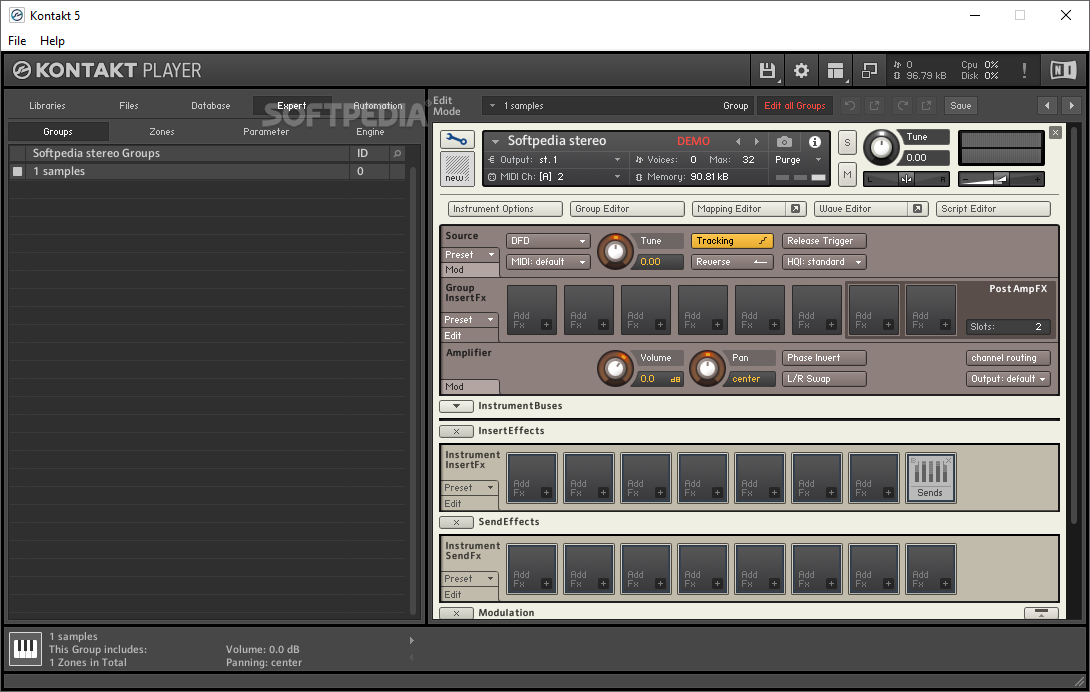
Task: Collapse the SendEffects section
Action: click(x=456, y=522)
